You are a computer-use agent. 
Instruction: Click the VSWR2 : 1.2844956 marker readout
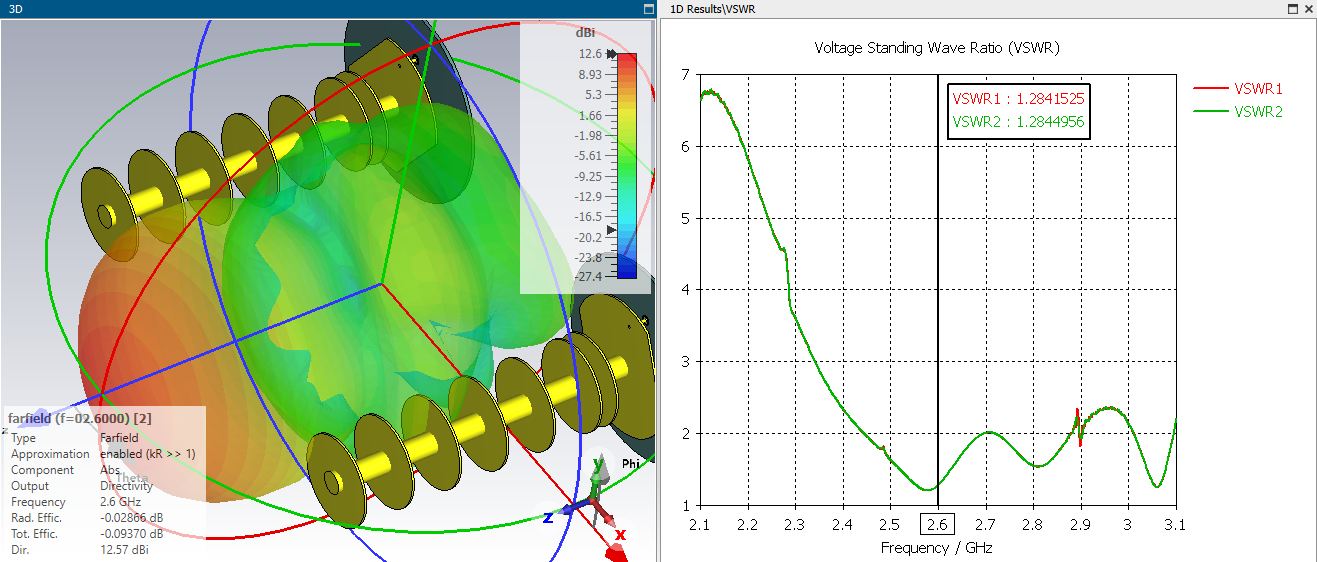pos(1018,122)
